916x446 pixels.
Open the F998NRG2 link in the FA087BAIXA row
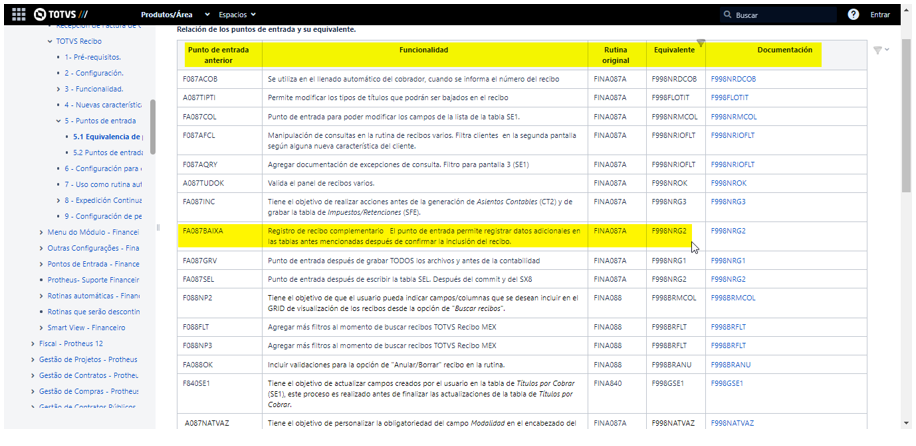tap(728, 231)
